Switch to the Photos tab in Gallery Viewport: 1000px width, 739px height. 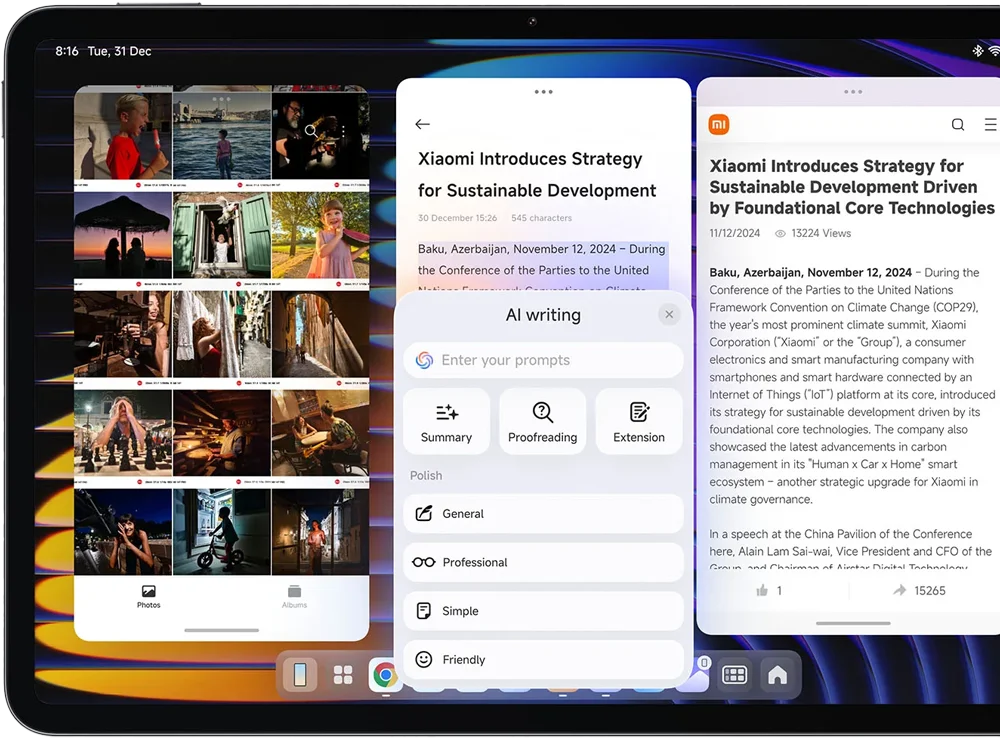click(x=148, y=597)
